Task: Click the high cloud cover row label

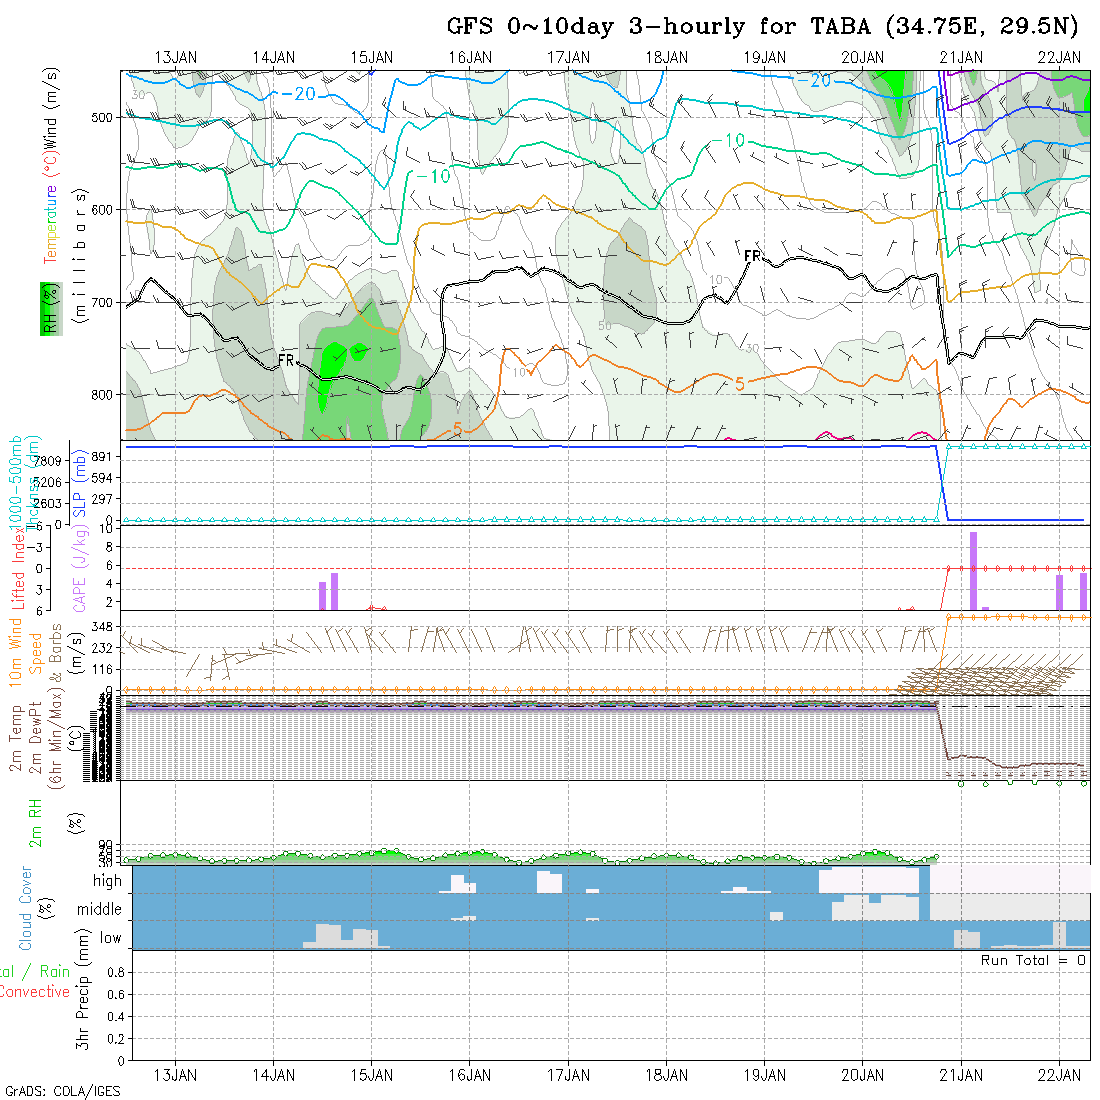Action: click(107, 881)
